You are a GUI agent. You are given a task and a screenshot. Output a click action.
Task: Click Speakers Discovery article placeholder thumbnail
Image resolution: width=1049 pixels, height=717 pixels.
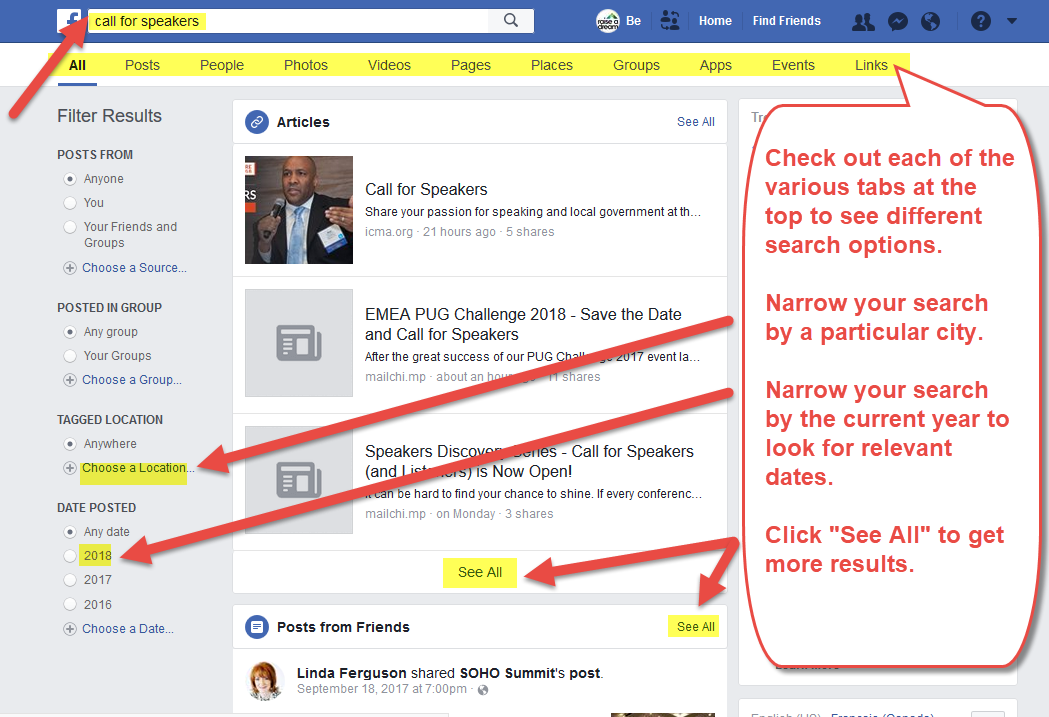299,480
